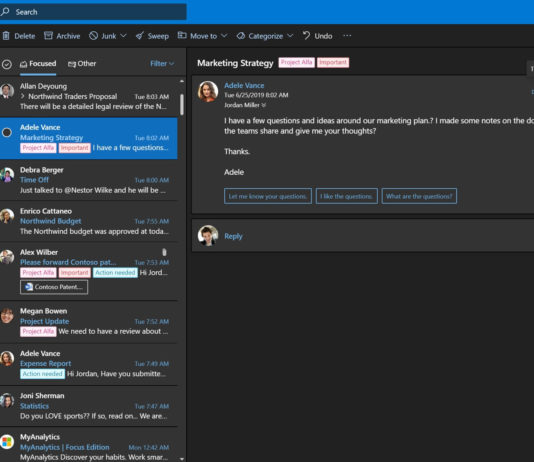Image resolution: width=534 pixels, height=462 pixels.
Task: Open Megan Bowen's Project Update email
Action: 89,321
